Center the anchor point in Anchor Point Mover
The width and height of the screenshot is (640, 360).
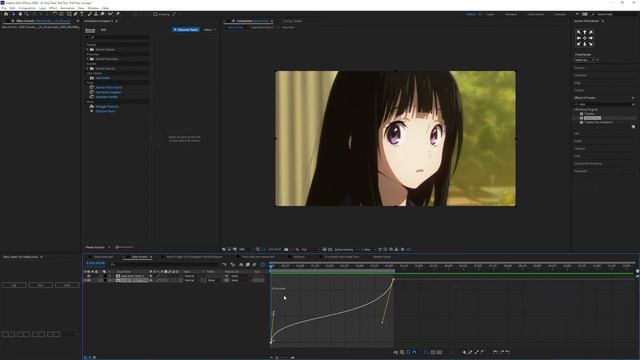584,38
